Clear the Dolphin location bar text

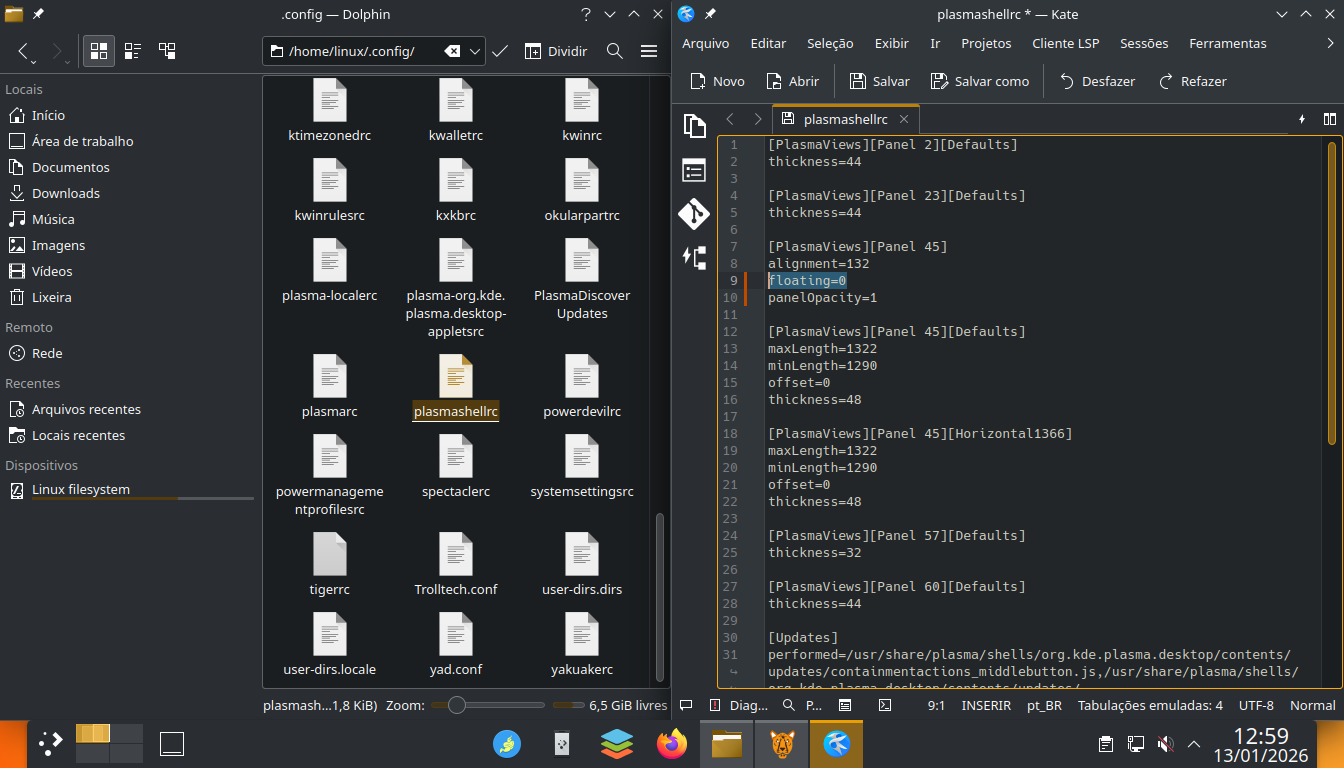click(452, 51)
